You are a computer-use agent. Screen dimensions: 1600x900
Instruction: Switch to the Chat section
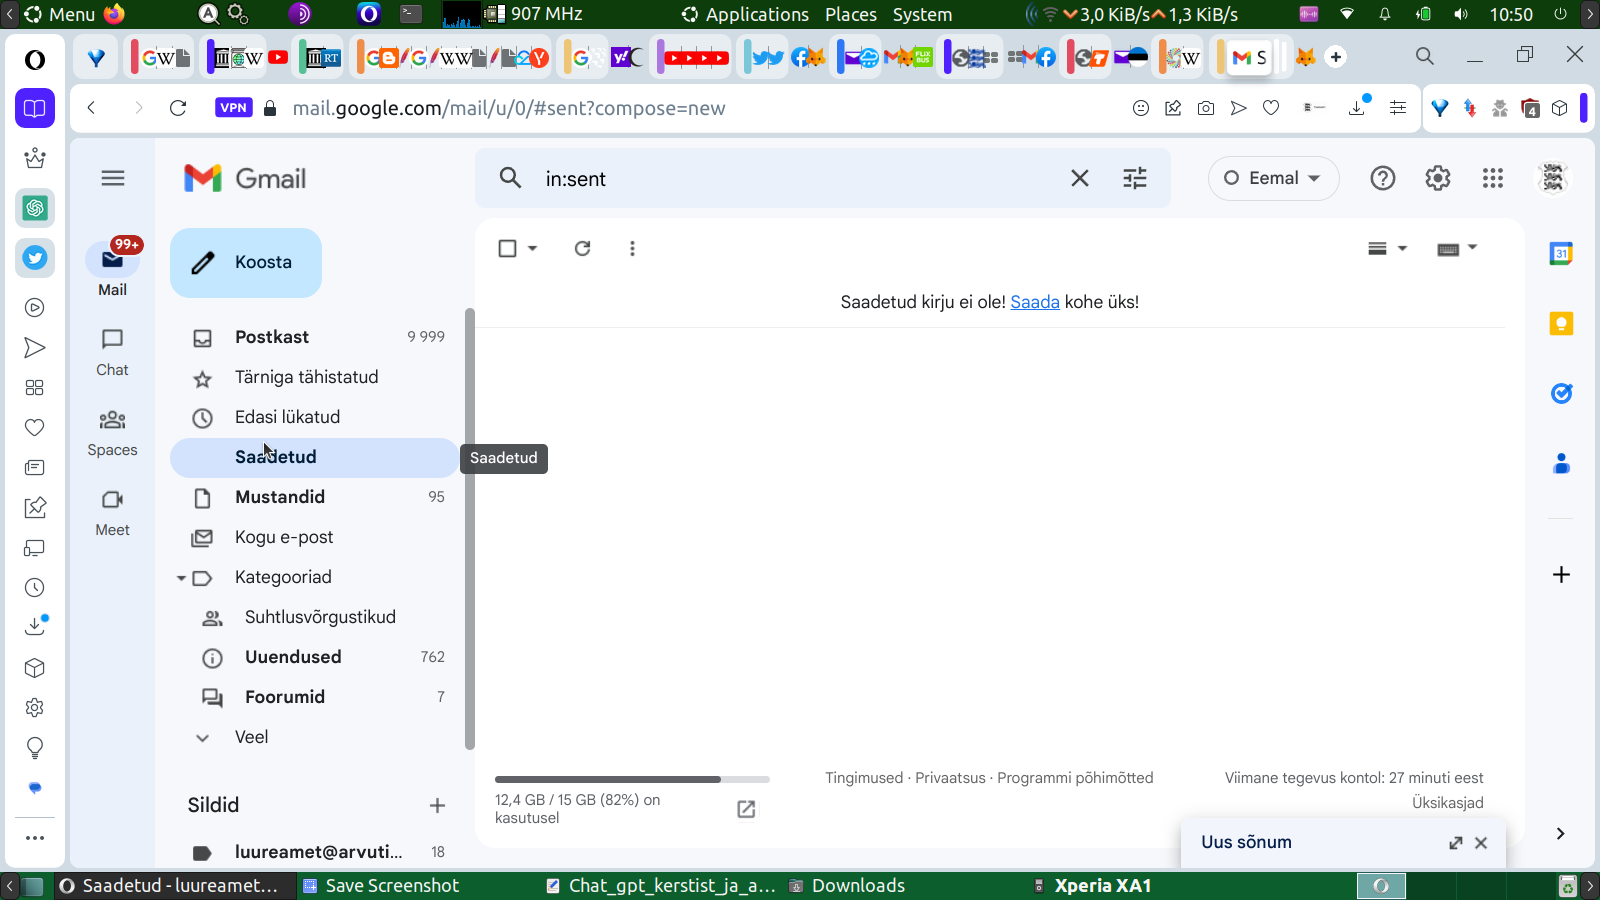click(x=112, y=353)
